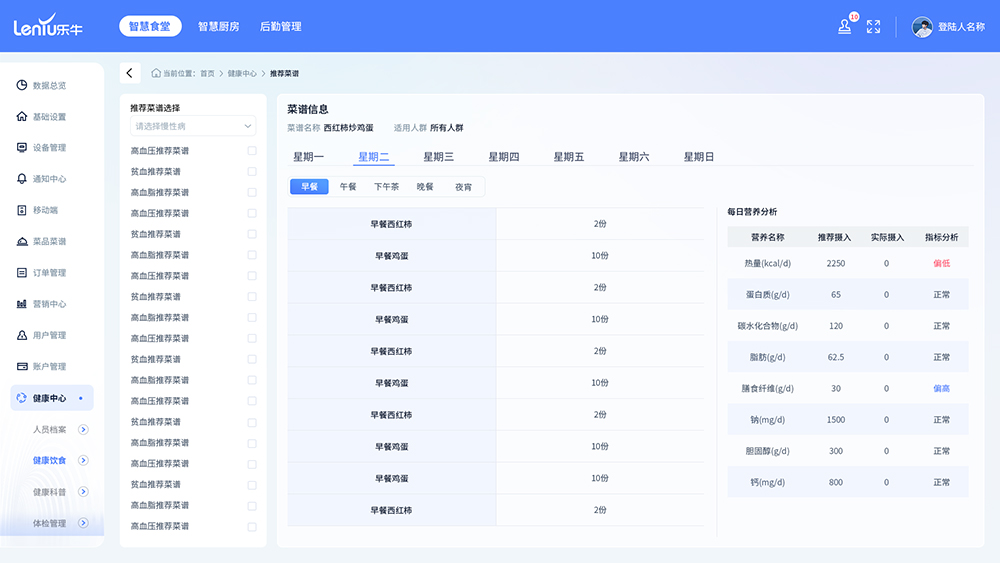Select the 晚餐 meal button
The image size is (1000, 563).
[425, 187]
